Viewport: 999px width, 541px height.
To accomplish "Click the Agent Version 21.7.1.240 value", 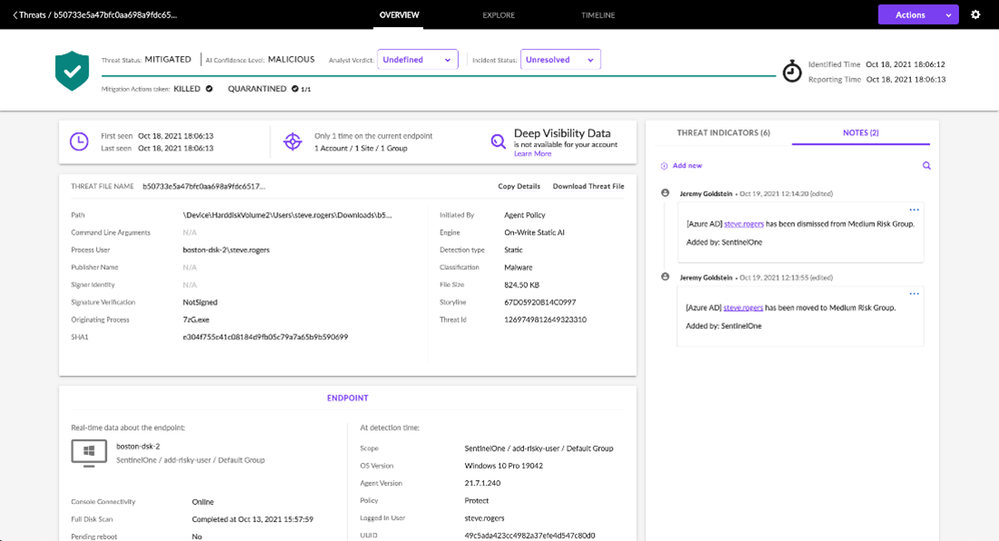I will 482,483.
